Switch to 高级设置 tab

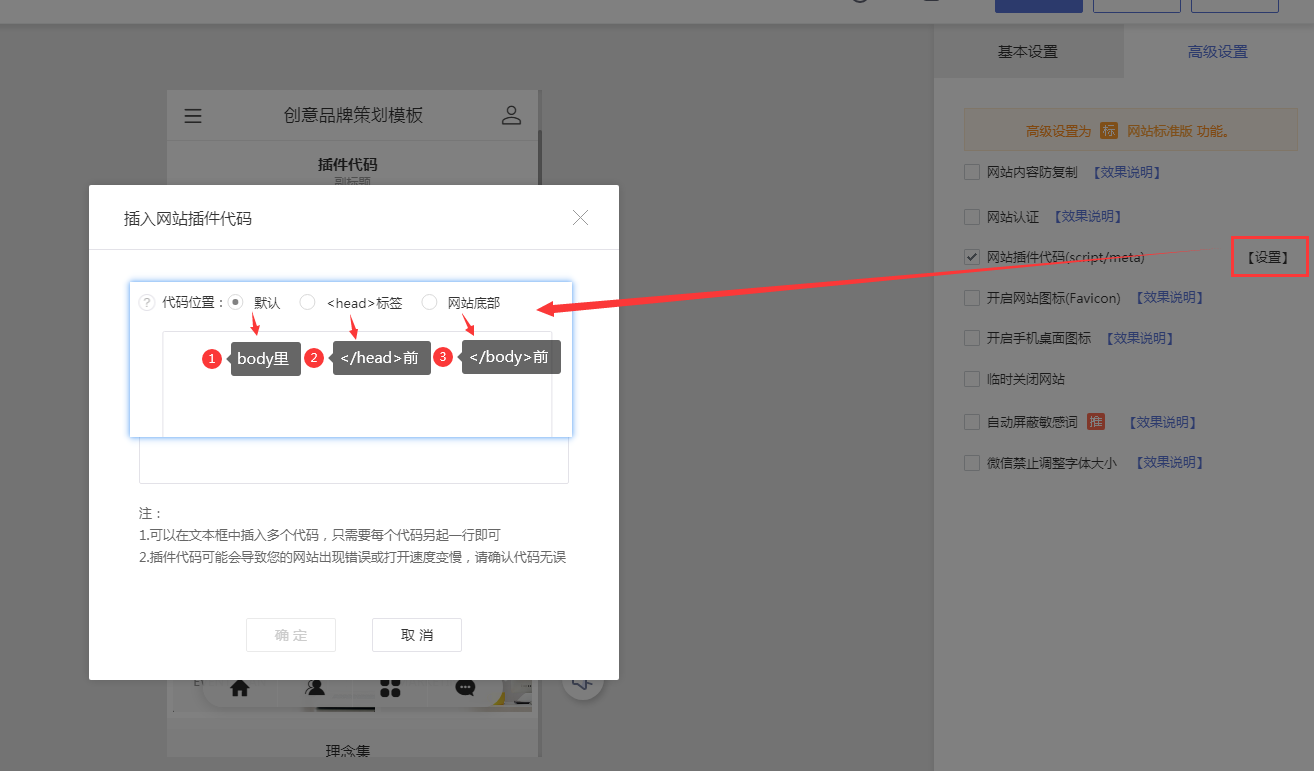[1218, 52]
